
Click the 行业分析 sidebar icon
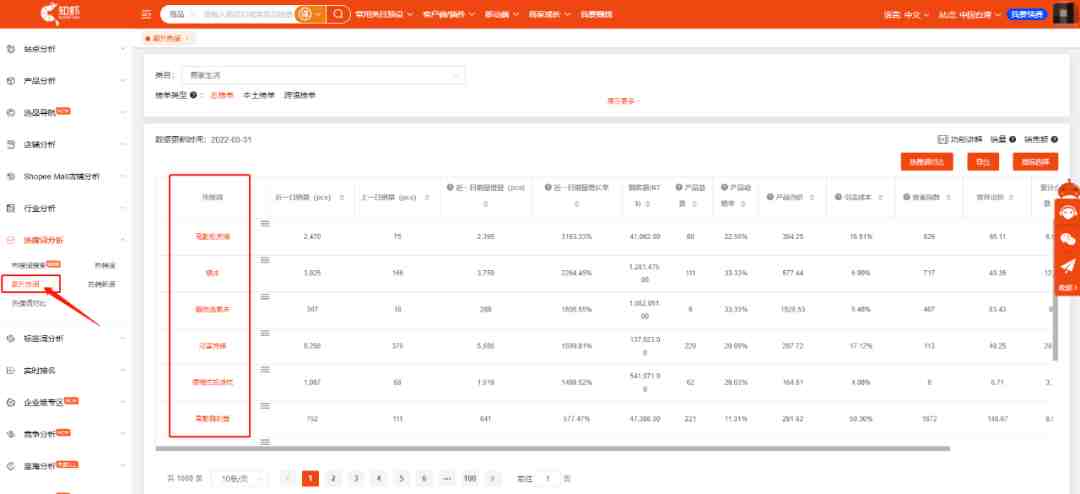[11, 208]
